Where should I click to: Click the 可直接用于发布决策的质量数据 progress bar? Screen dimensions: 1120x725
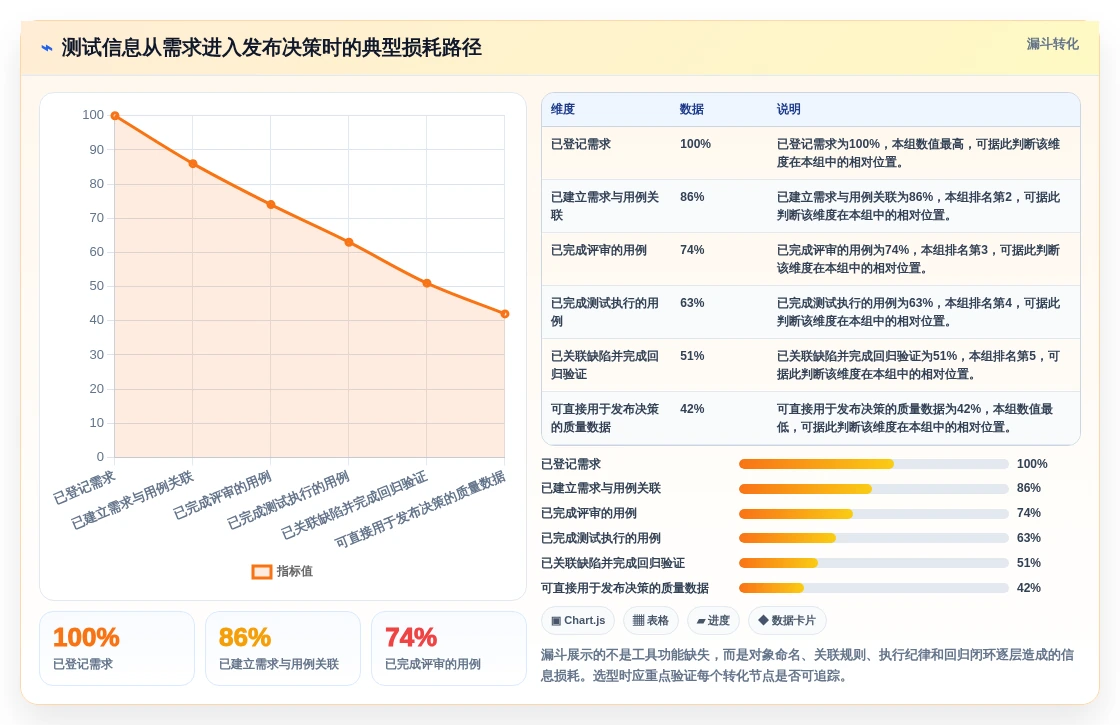click(874, 588)
